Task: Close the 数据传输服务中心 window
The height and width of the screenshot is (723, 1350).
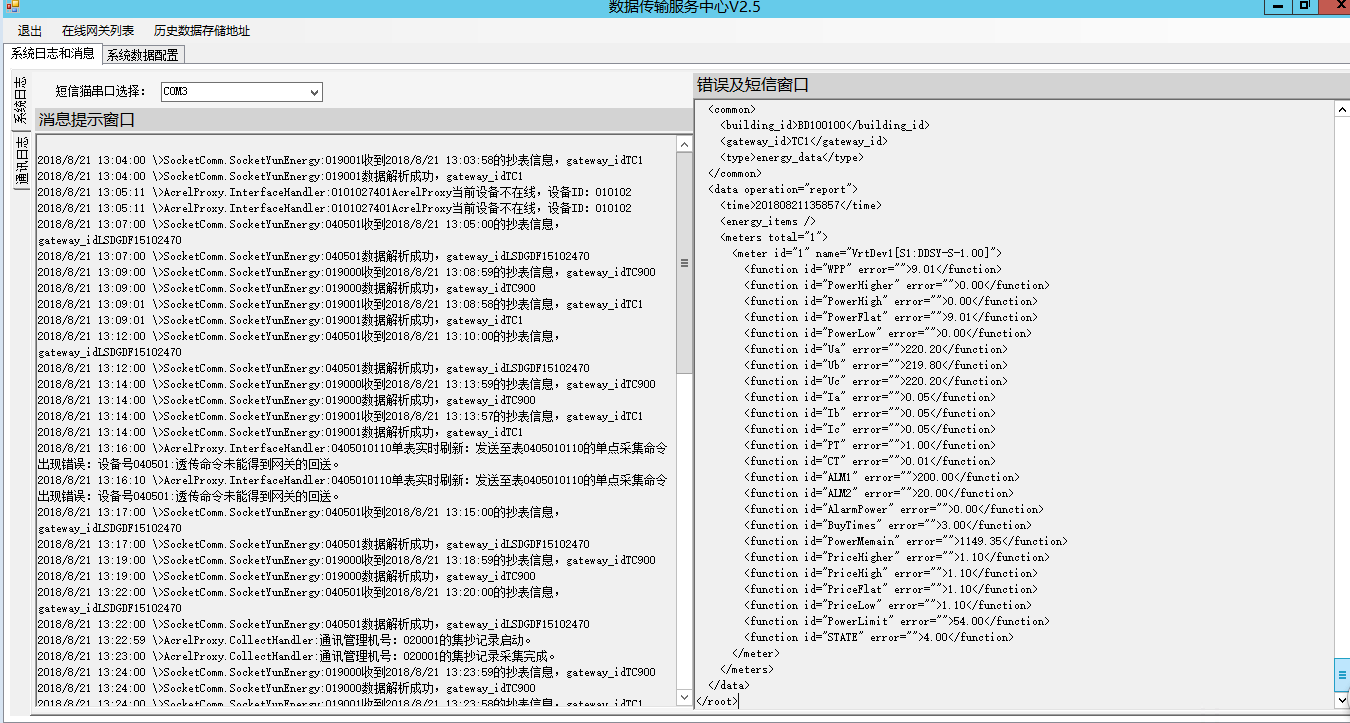Action: 1334,6
